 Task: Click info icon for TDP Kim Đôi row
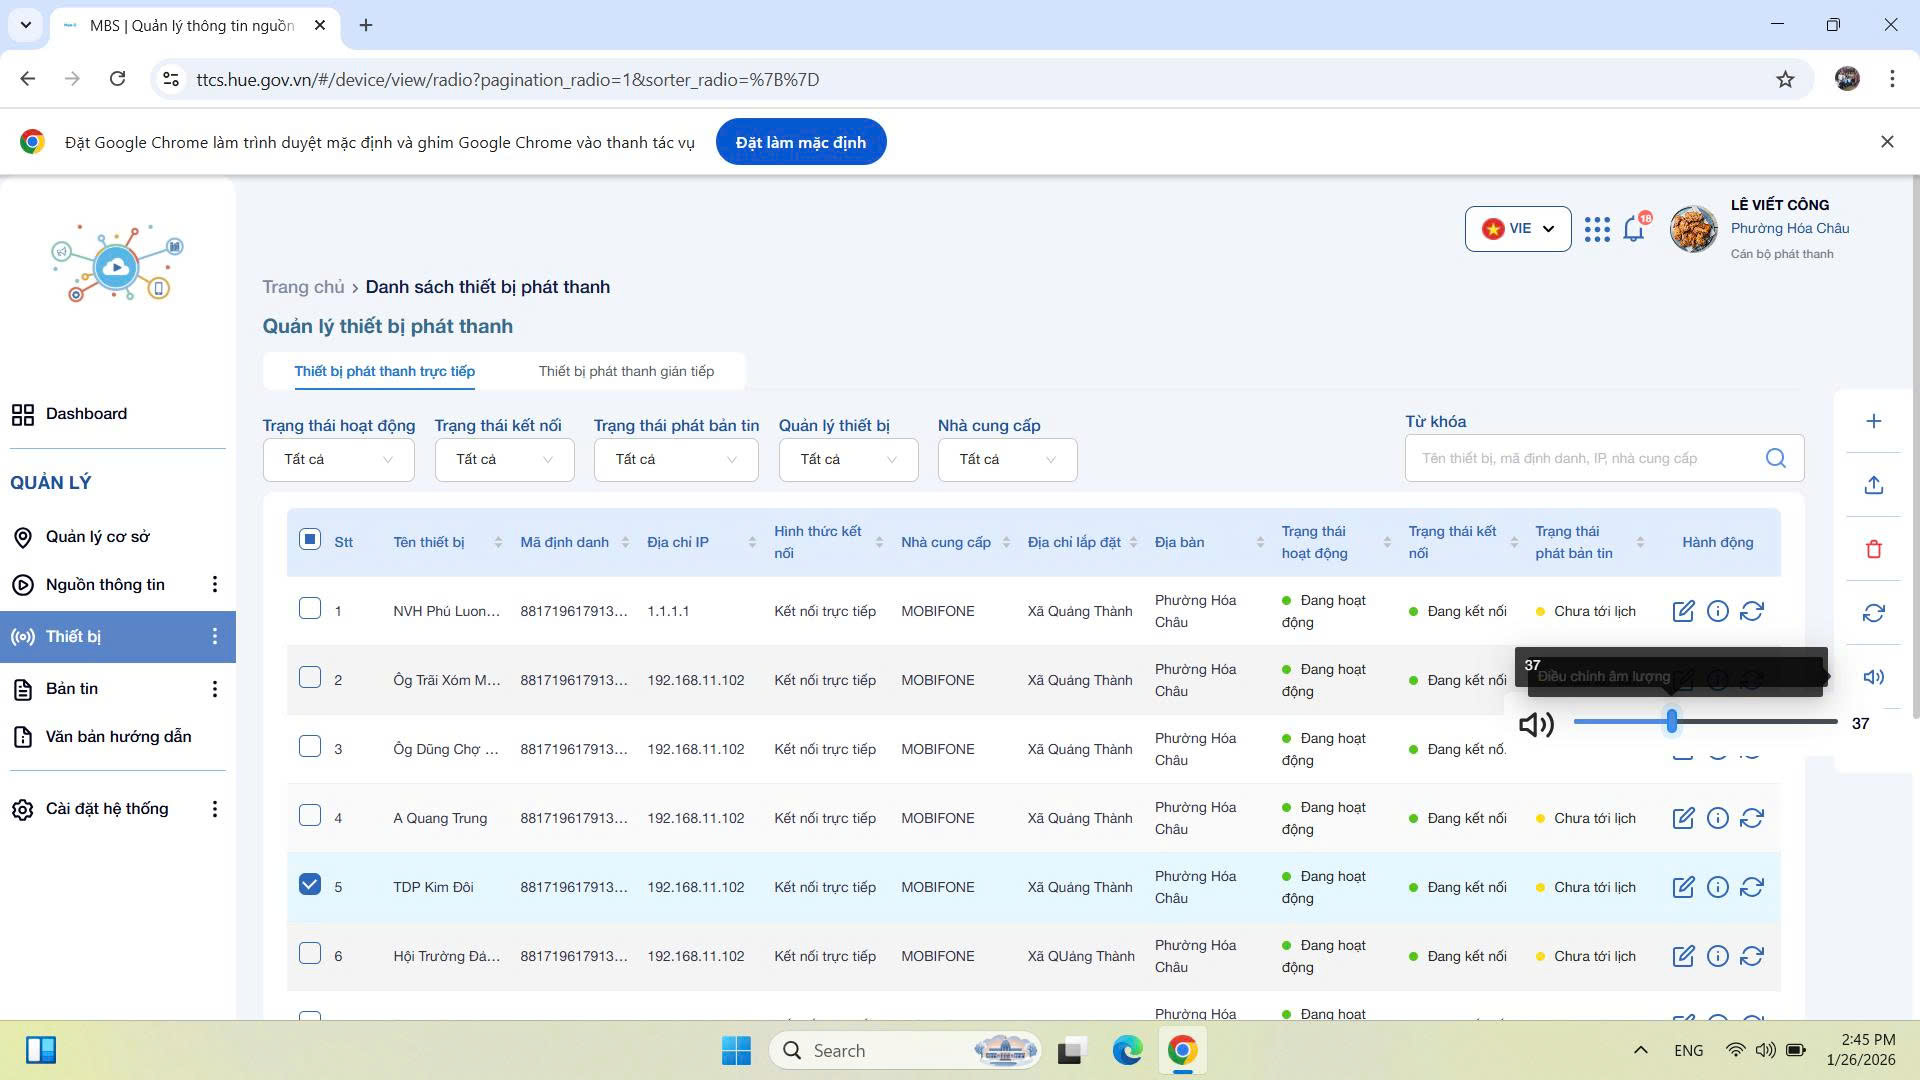pos(1717,887)
